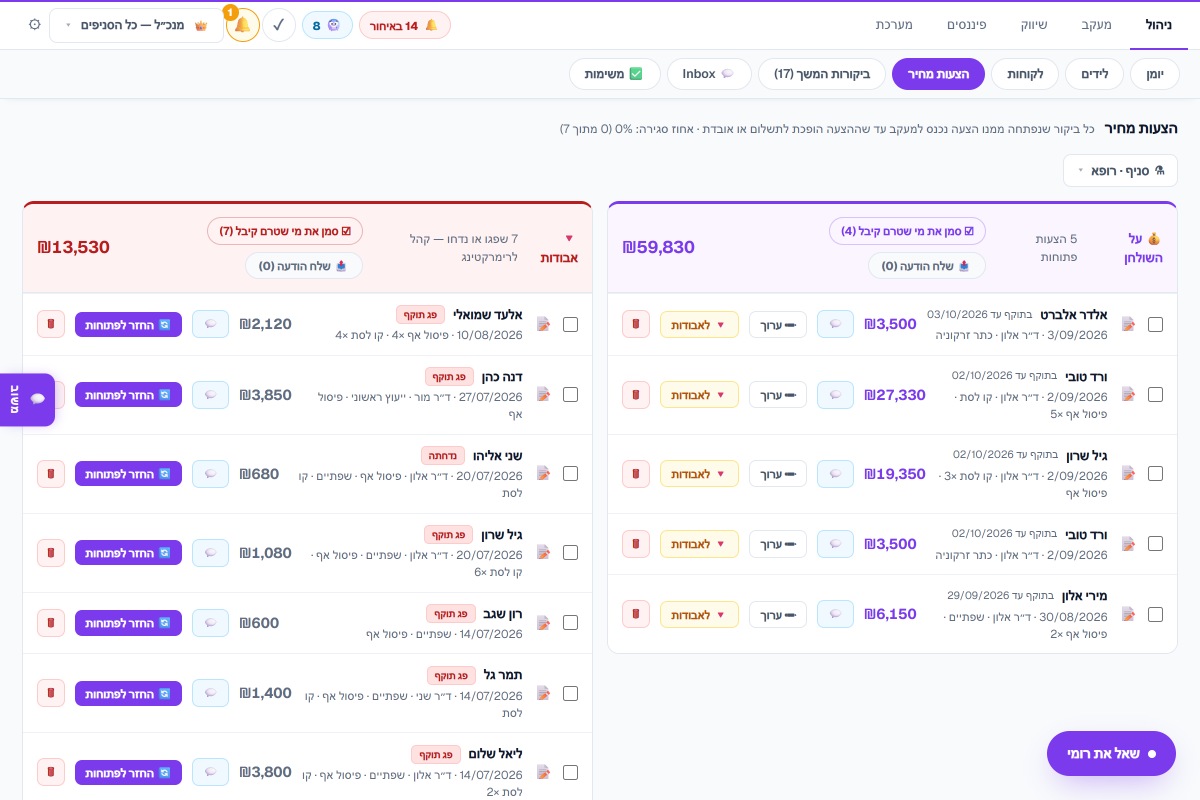Expand the סניף · רופא filter dropdown
Image resolution: width=1200 pixels, height=800 pixels.
pos(1120,170)
